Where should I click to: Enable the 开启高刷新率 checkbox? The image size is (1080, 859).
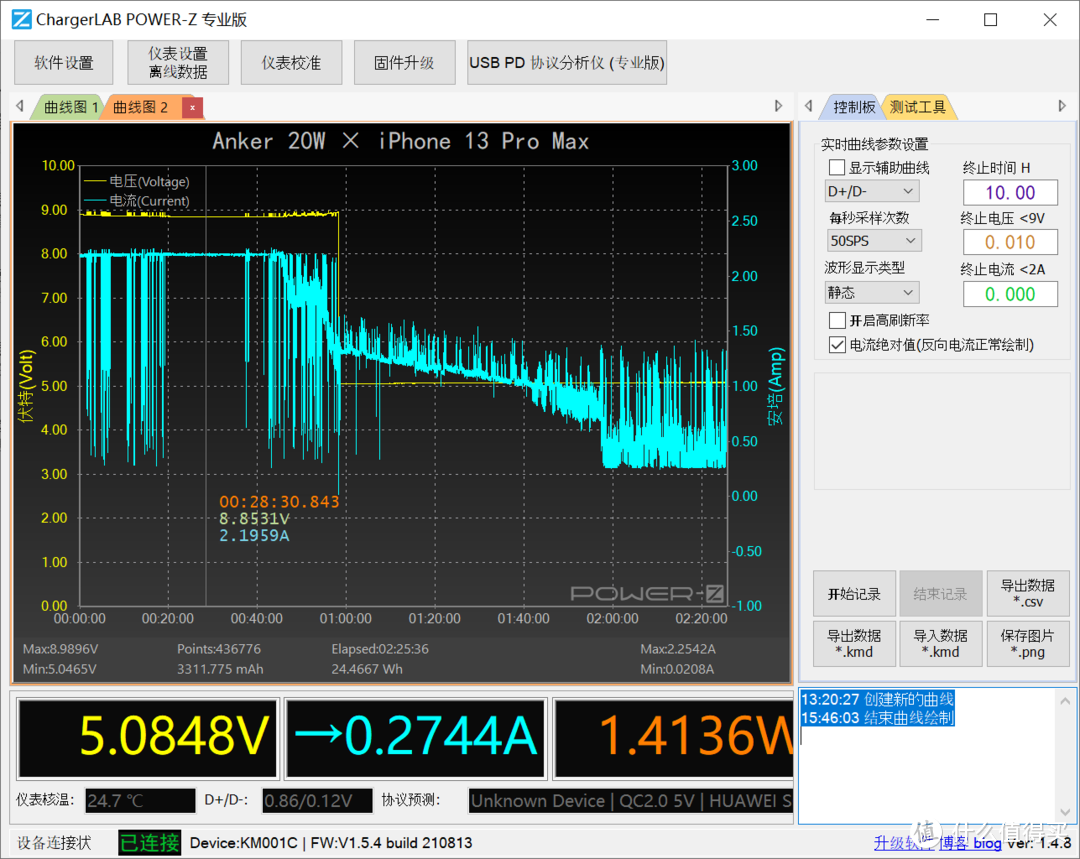point(837,320)
